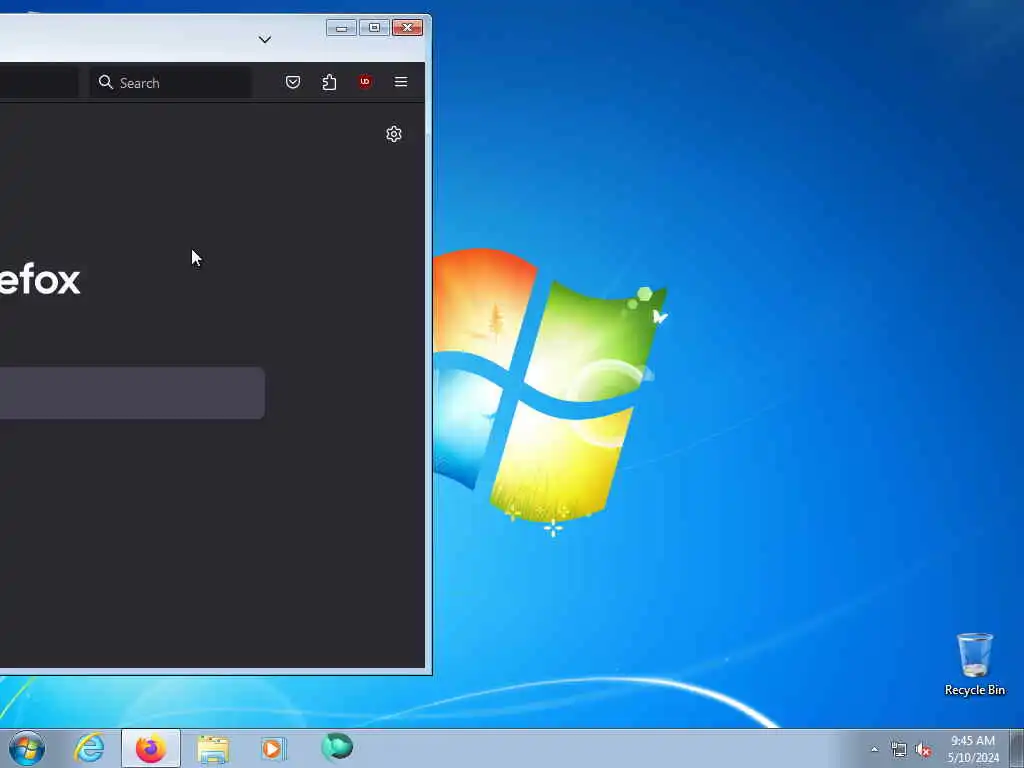1024x768 pixels.
Task: Open Windows Explorer from the taskbar
Action: pos(213,749)
